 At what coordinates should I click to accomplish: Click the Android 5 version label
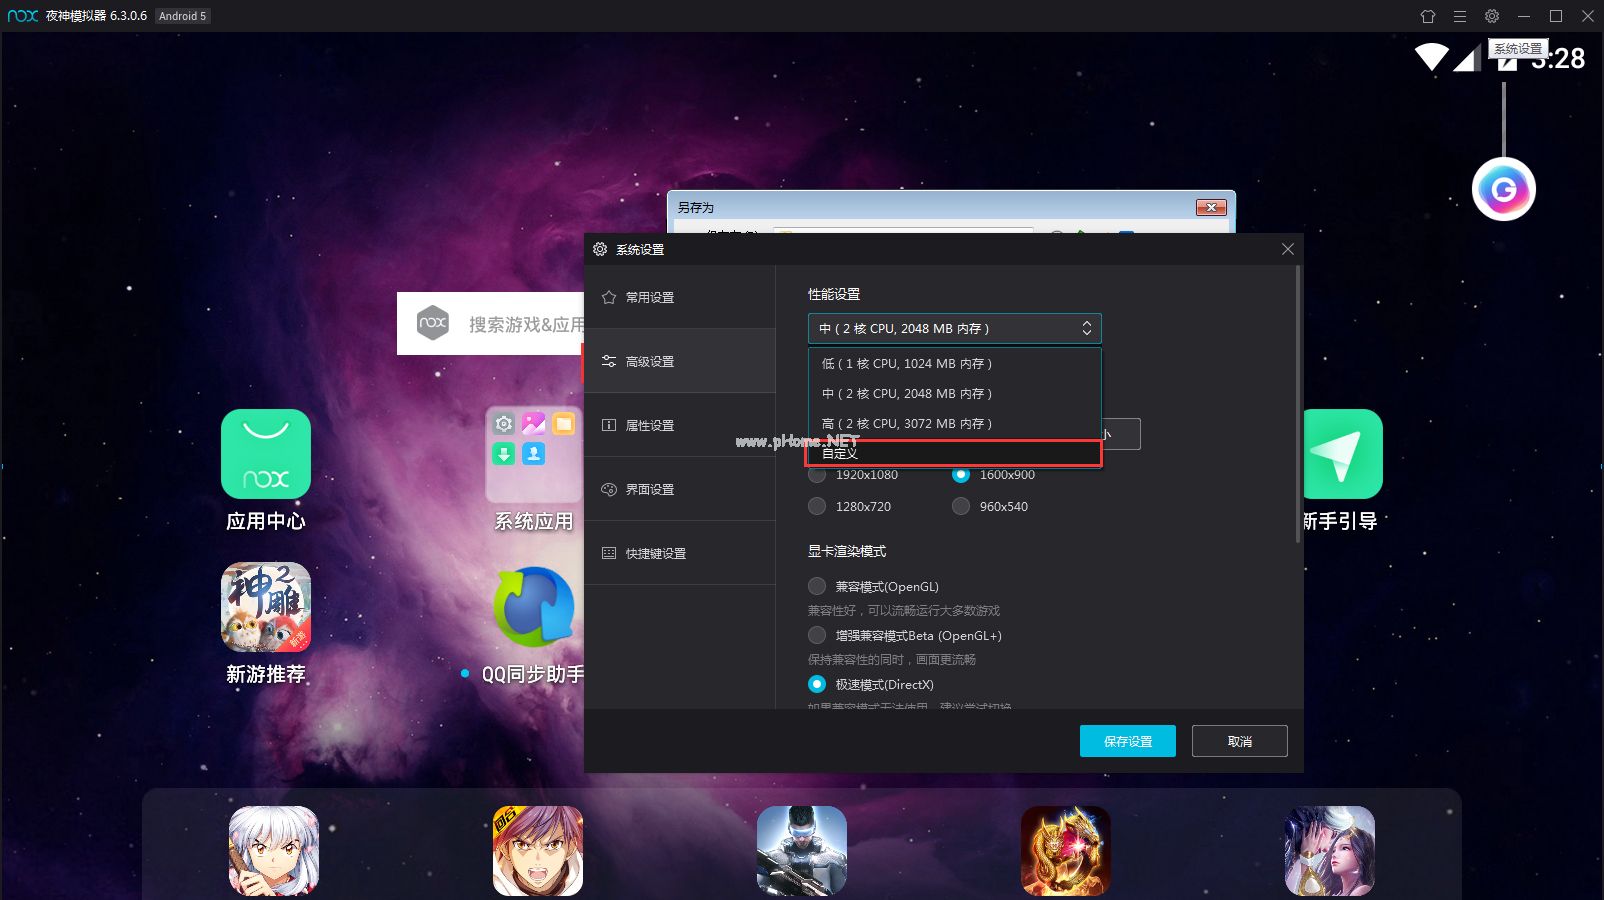click(x=183, y=16)
